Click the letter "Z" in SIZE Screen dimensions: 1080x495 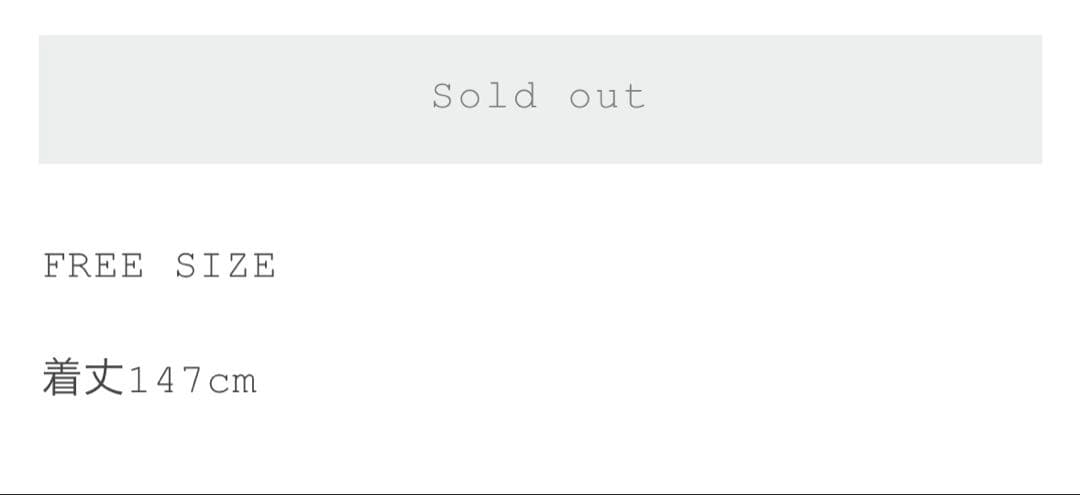(x=237, y=266)
